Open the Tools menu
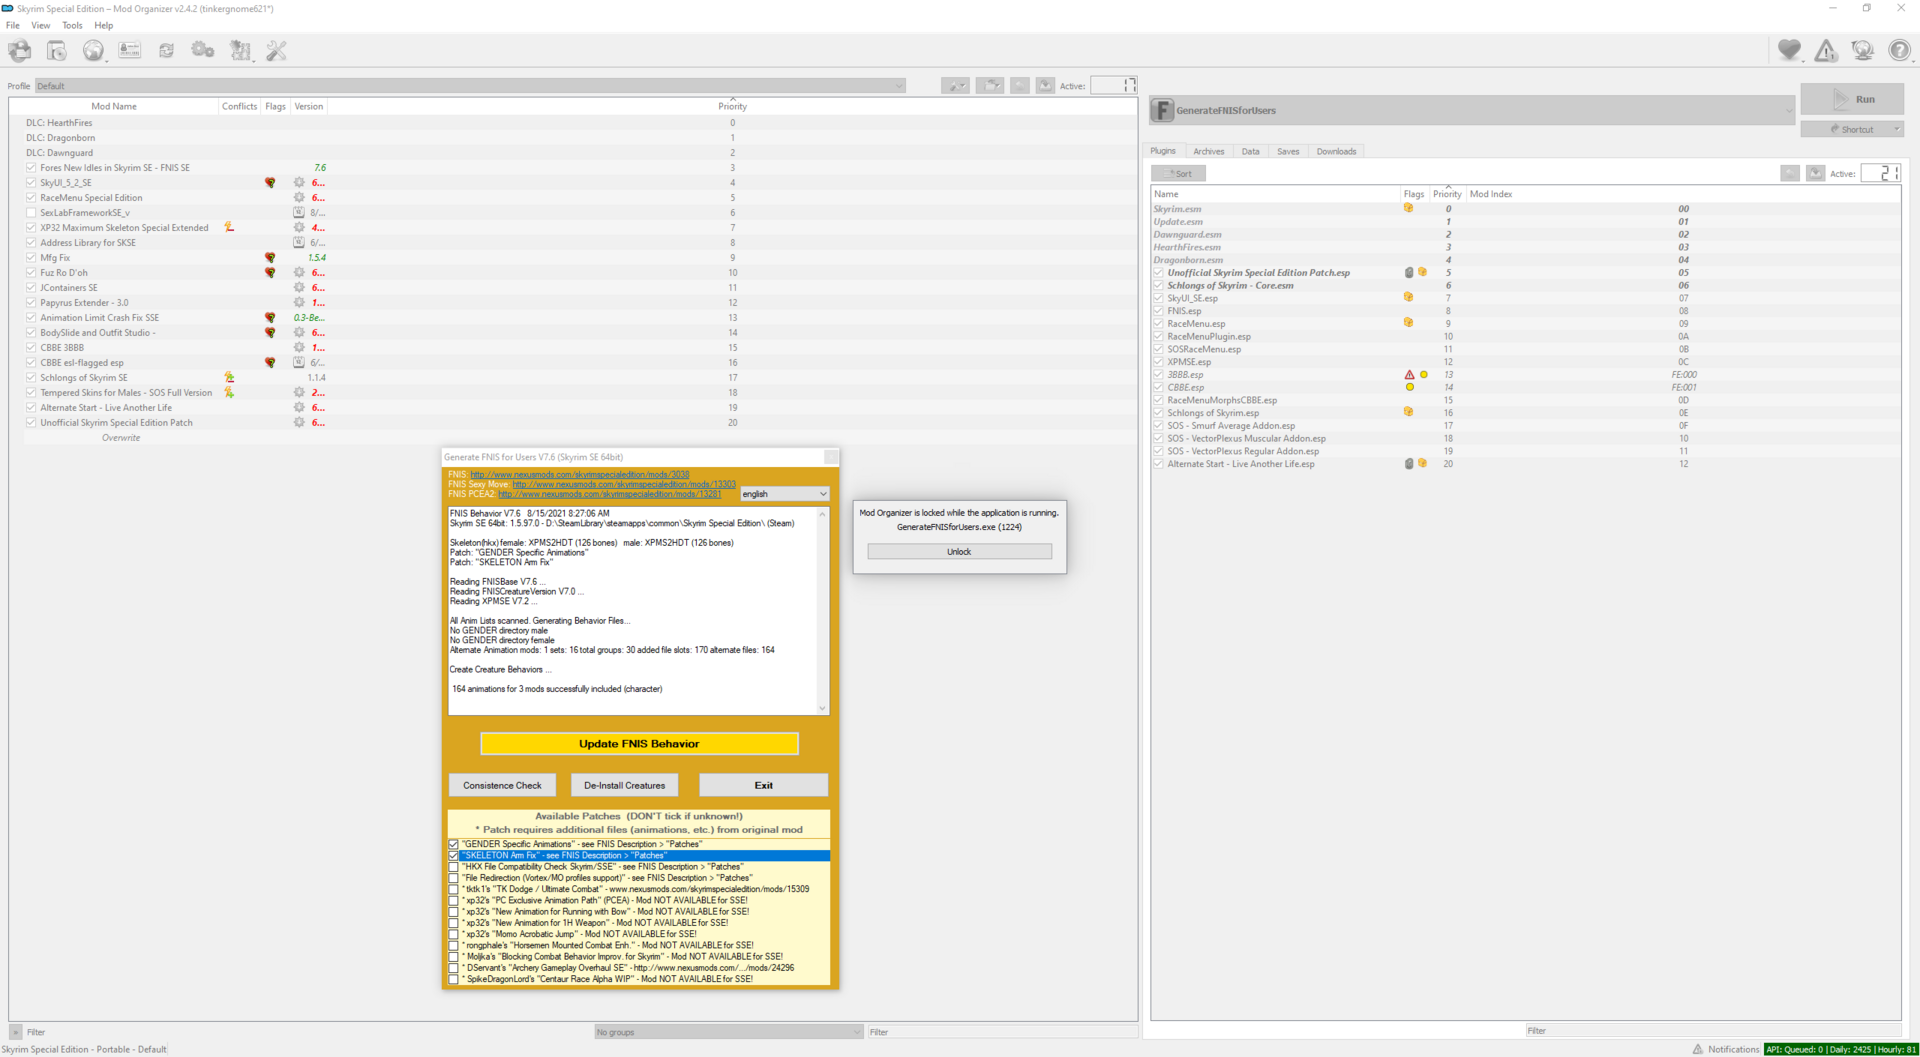This screenshot has height=1057, width=1920. 72,25
